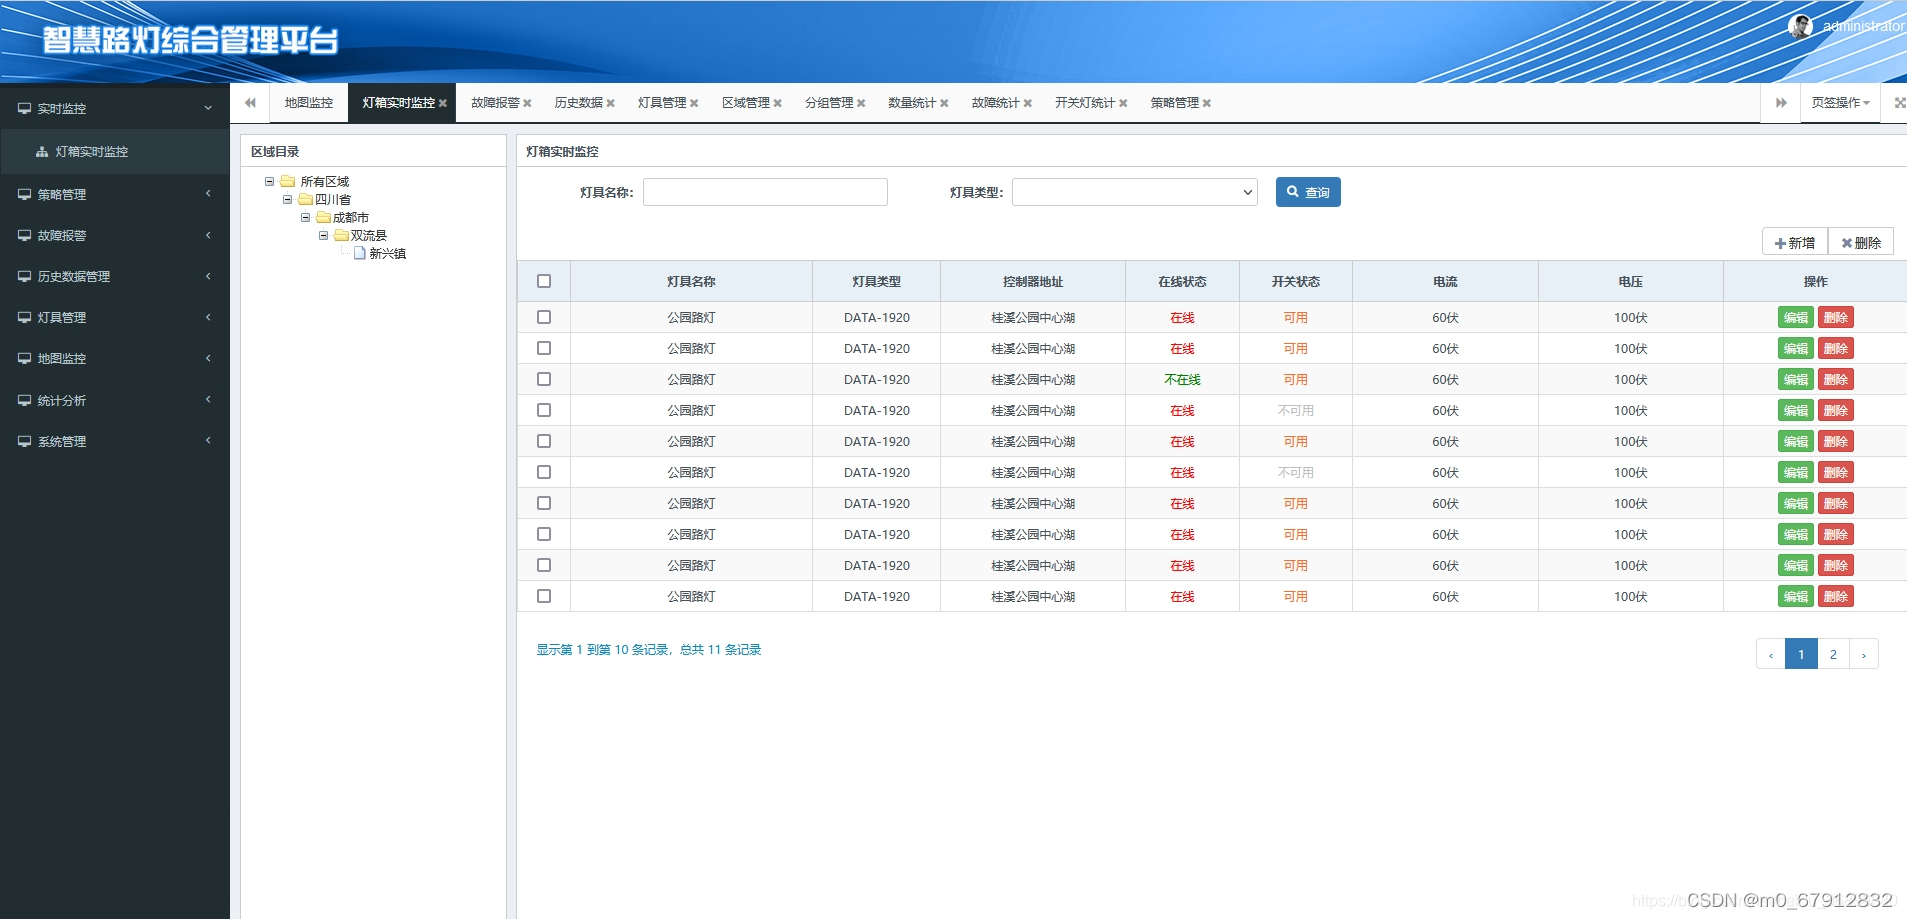Collapse the 成都市 tree node
This screenshot has height=919, width=1907.
[x=306, y=217]
